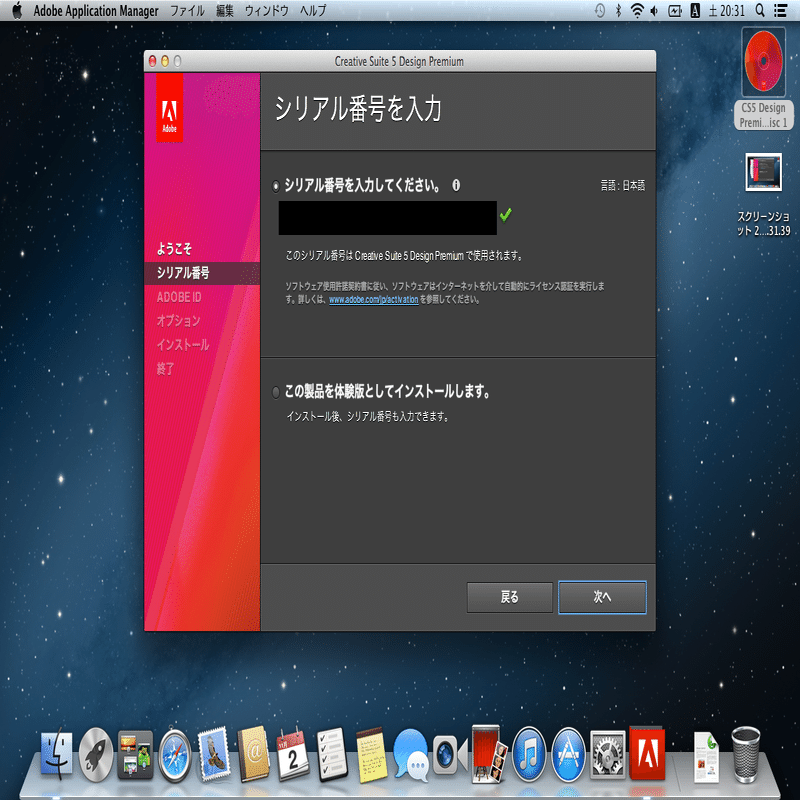Click the 次へ button

[x=602, y=597]
